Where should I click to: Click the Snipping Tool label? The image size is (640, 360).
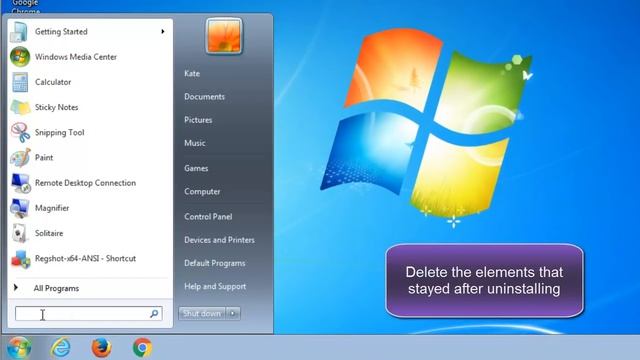coord(60,132)
